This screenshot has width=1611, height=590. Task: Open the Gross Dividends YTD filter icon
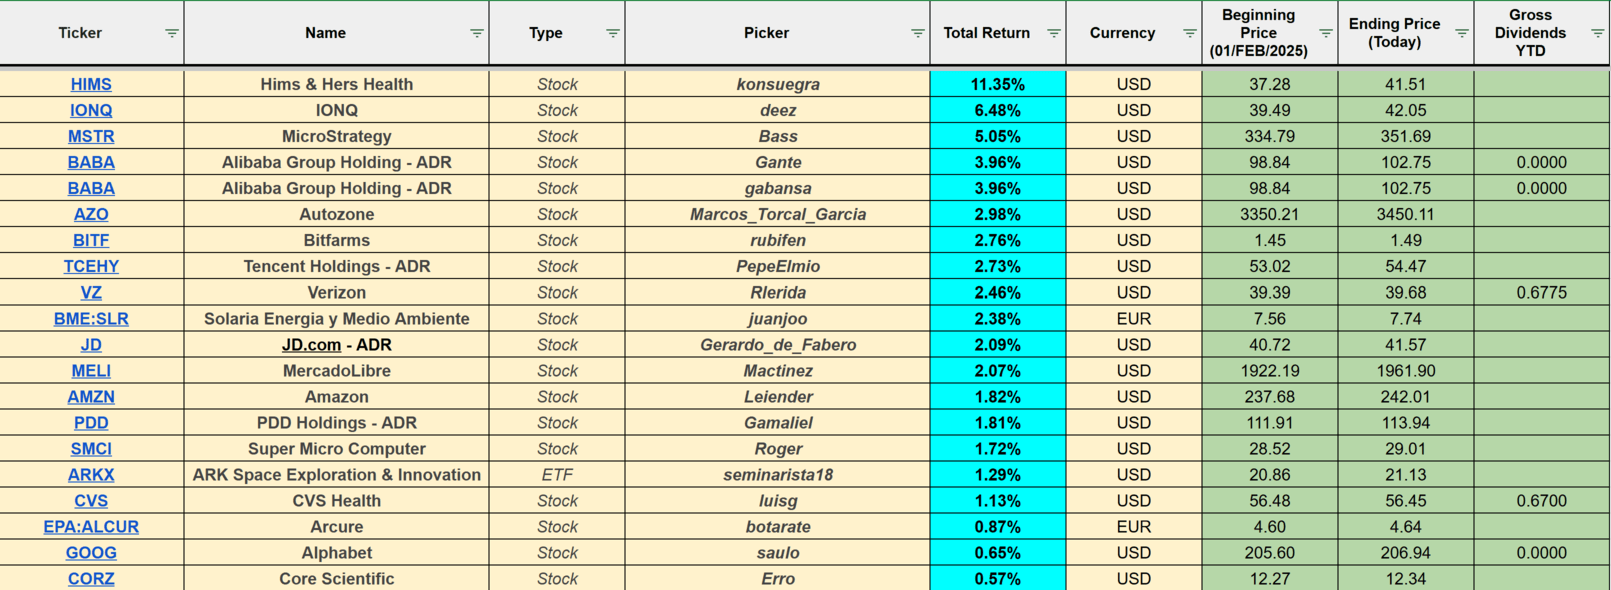(1598, 33)
